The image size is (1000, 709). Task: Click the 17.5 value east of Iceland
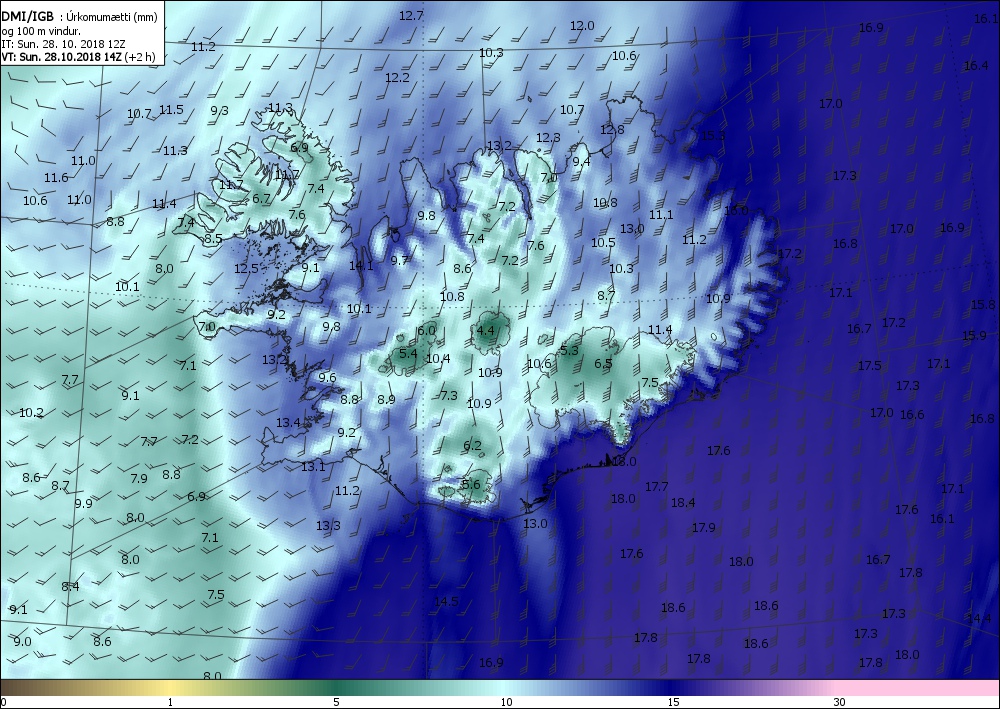click(x=869, y=366)
